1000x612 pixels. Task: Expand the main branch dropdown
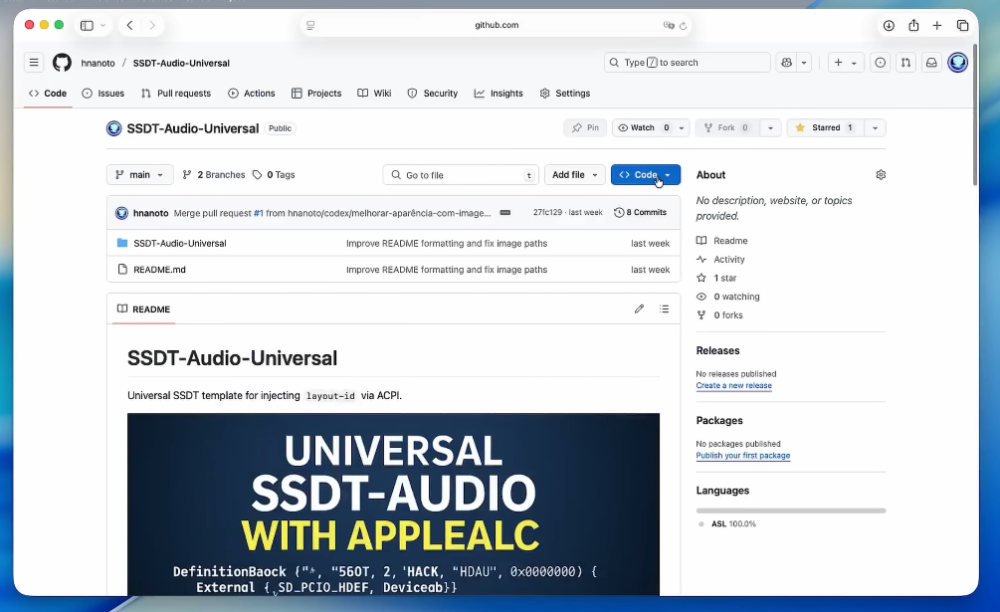coord(140,175)
